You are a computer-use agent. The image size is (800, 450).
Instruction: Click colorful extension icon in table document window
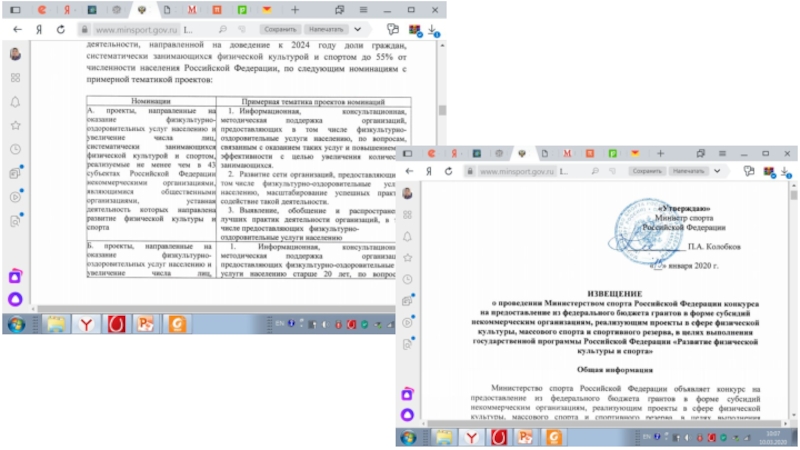pos(415,30)
